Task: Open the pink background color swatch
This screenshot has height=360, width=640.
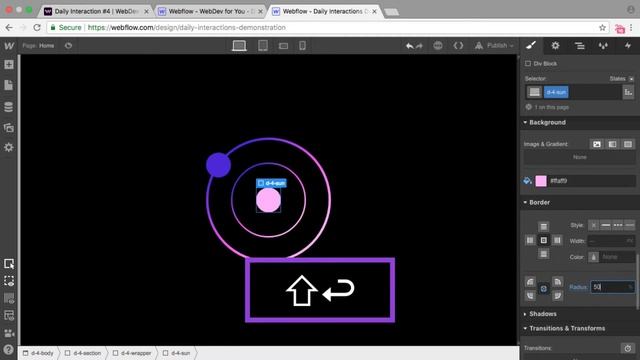Action: pyautogui.click(x=541, y=181)
